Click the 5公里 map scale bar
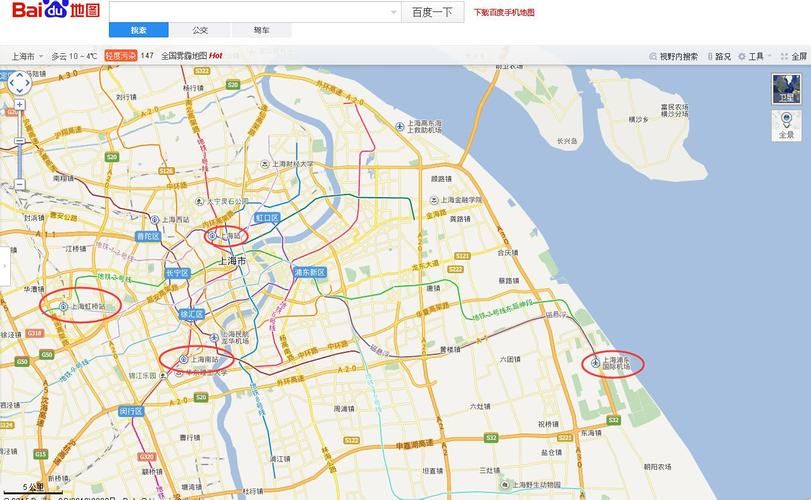 click(34, 489)
